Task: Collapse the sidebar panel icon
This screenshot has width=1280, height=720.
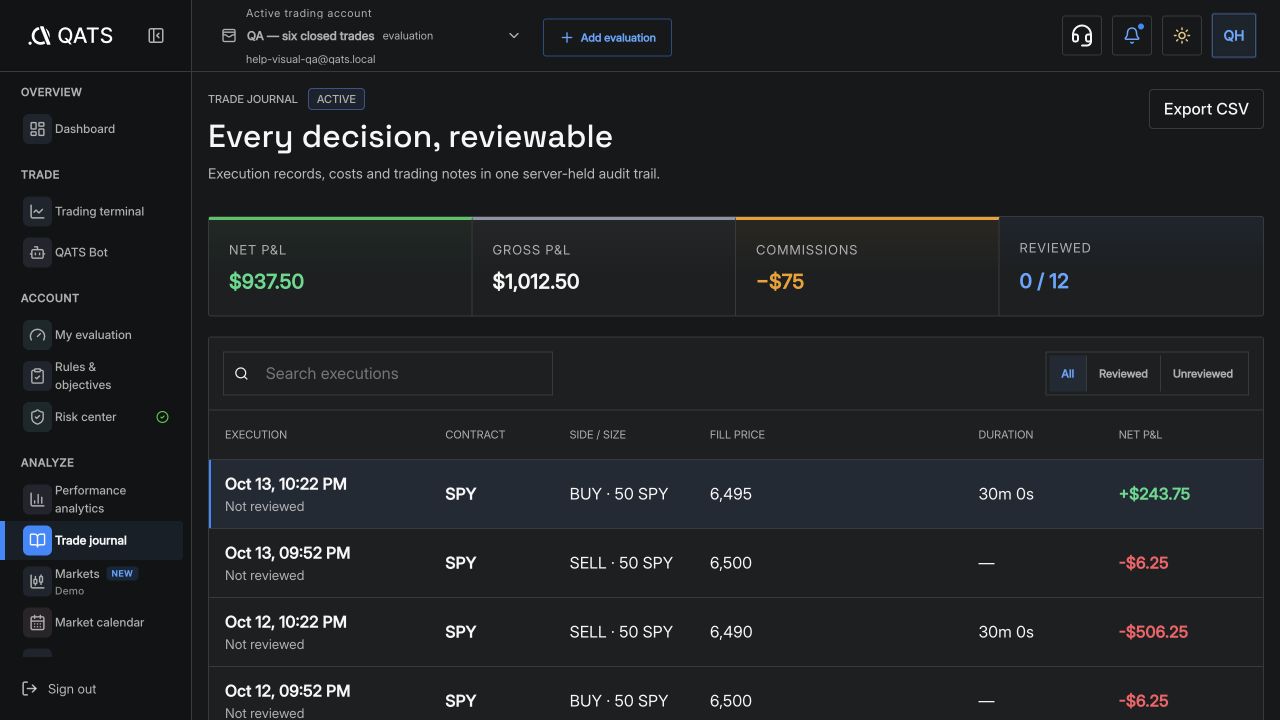Action: tap(156, 36)
